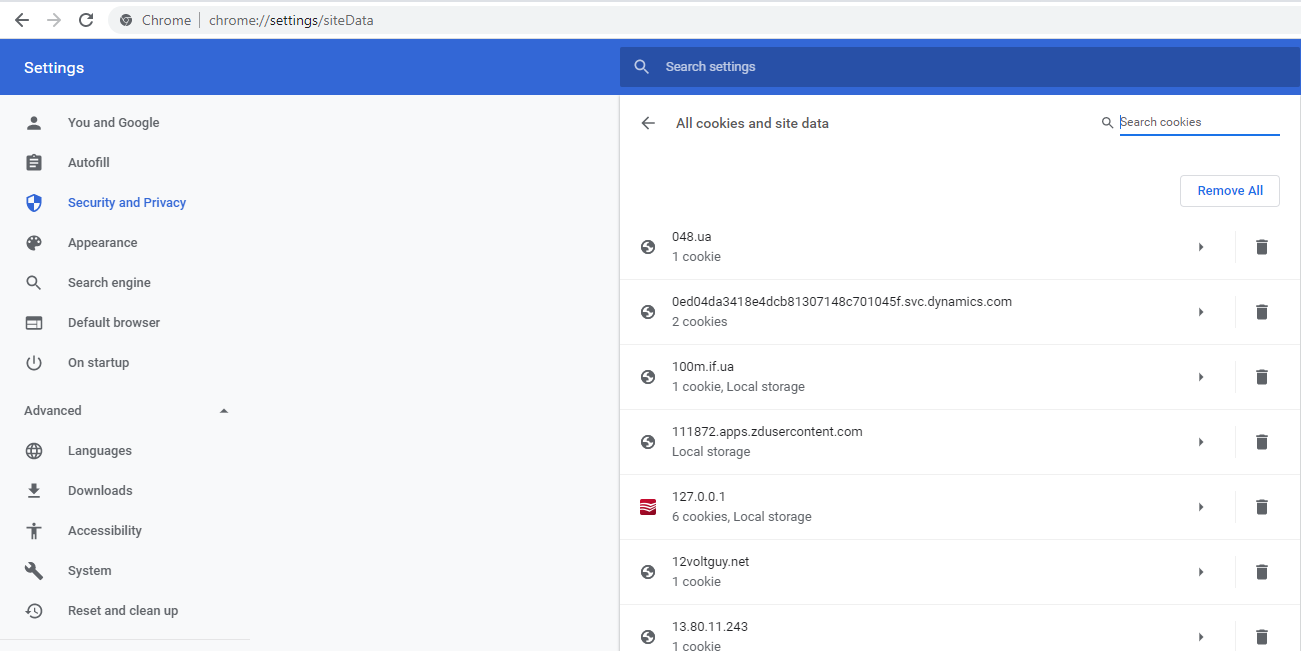
Task: Click the globe icon for Languages
Action: 34,451
